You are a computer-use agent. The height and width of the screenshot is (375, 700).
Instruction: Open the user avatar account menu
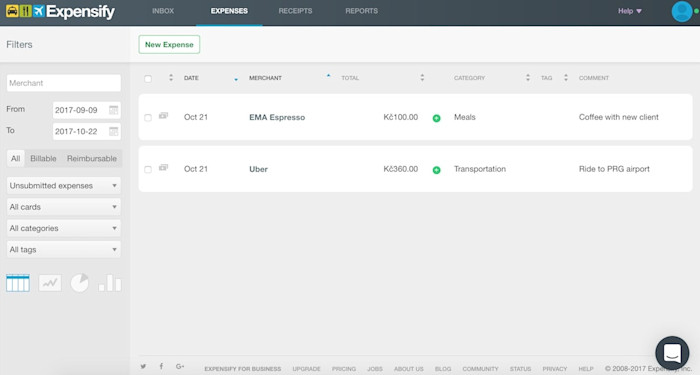pyautogui.click(x=682, y=11)
